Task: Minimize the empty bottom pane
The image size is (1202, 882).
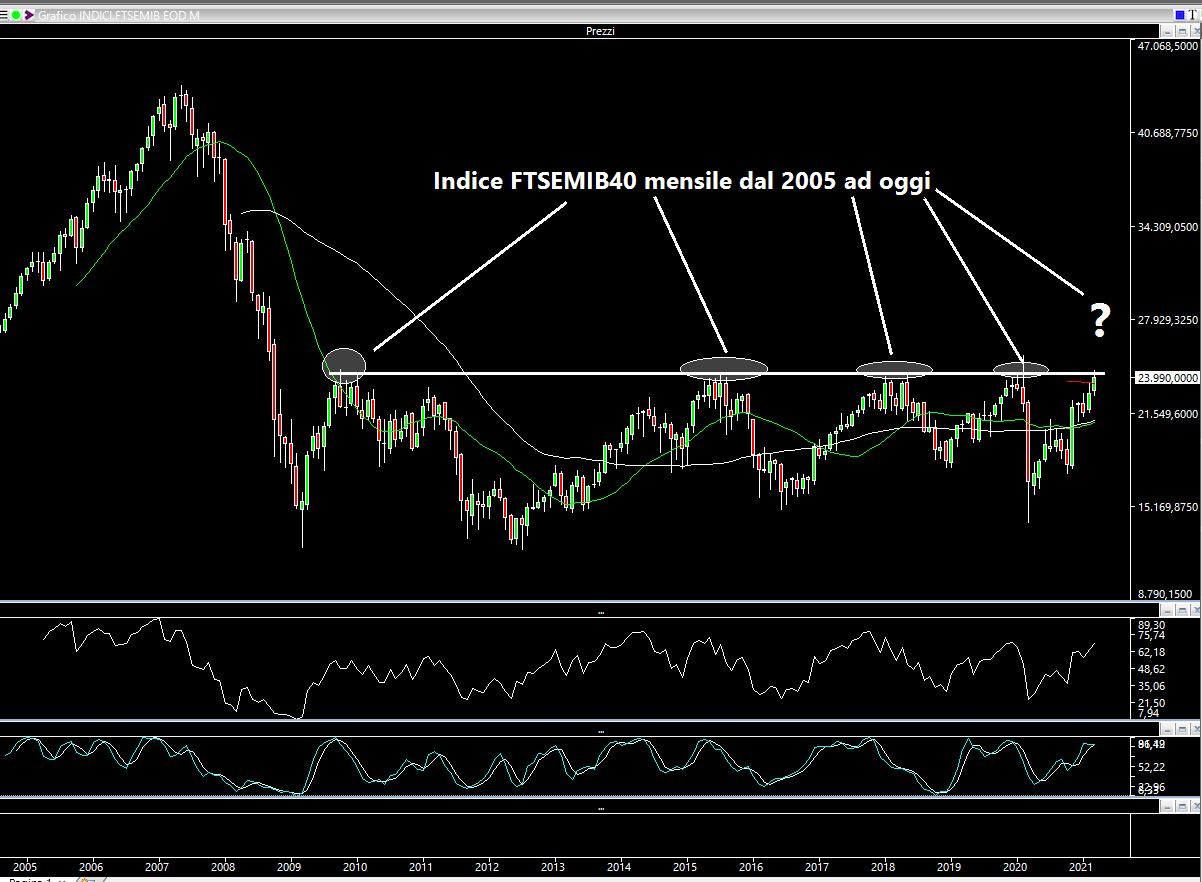Action: tap(1167, 806)
